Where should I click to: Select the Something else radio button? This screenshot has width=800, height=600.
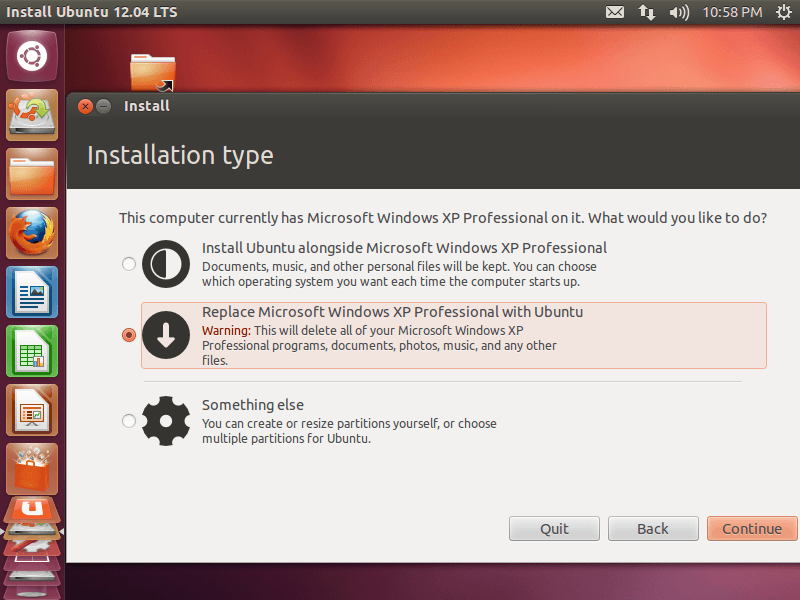(x=129, y=421)
